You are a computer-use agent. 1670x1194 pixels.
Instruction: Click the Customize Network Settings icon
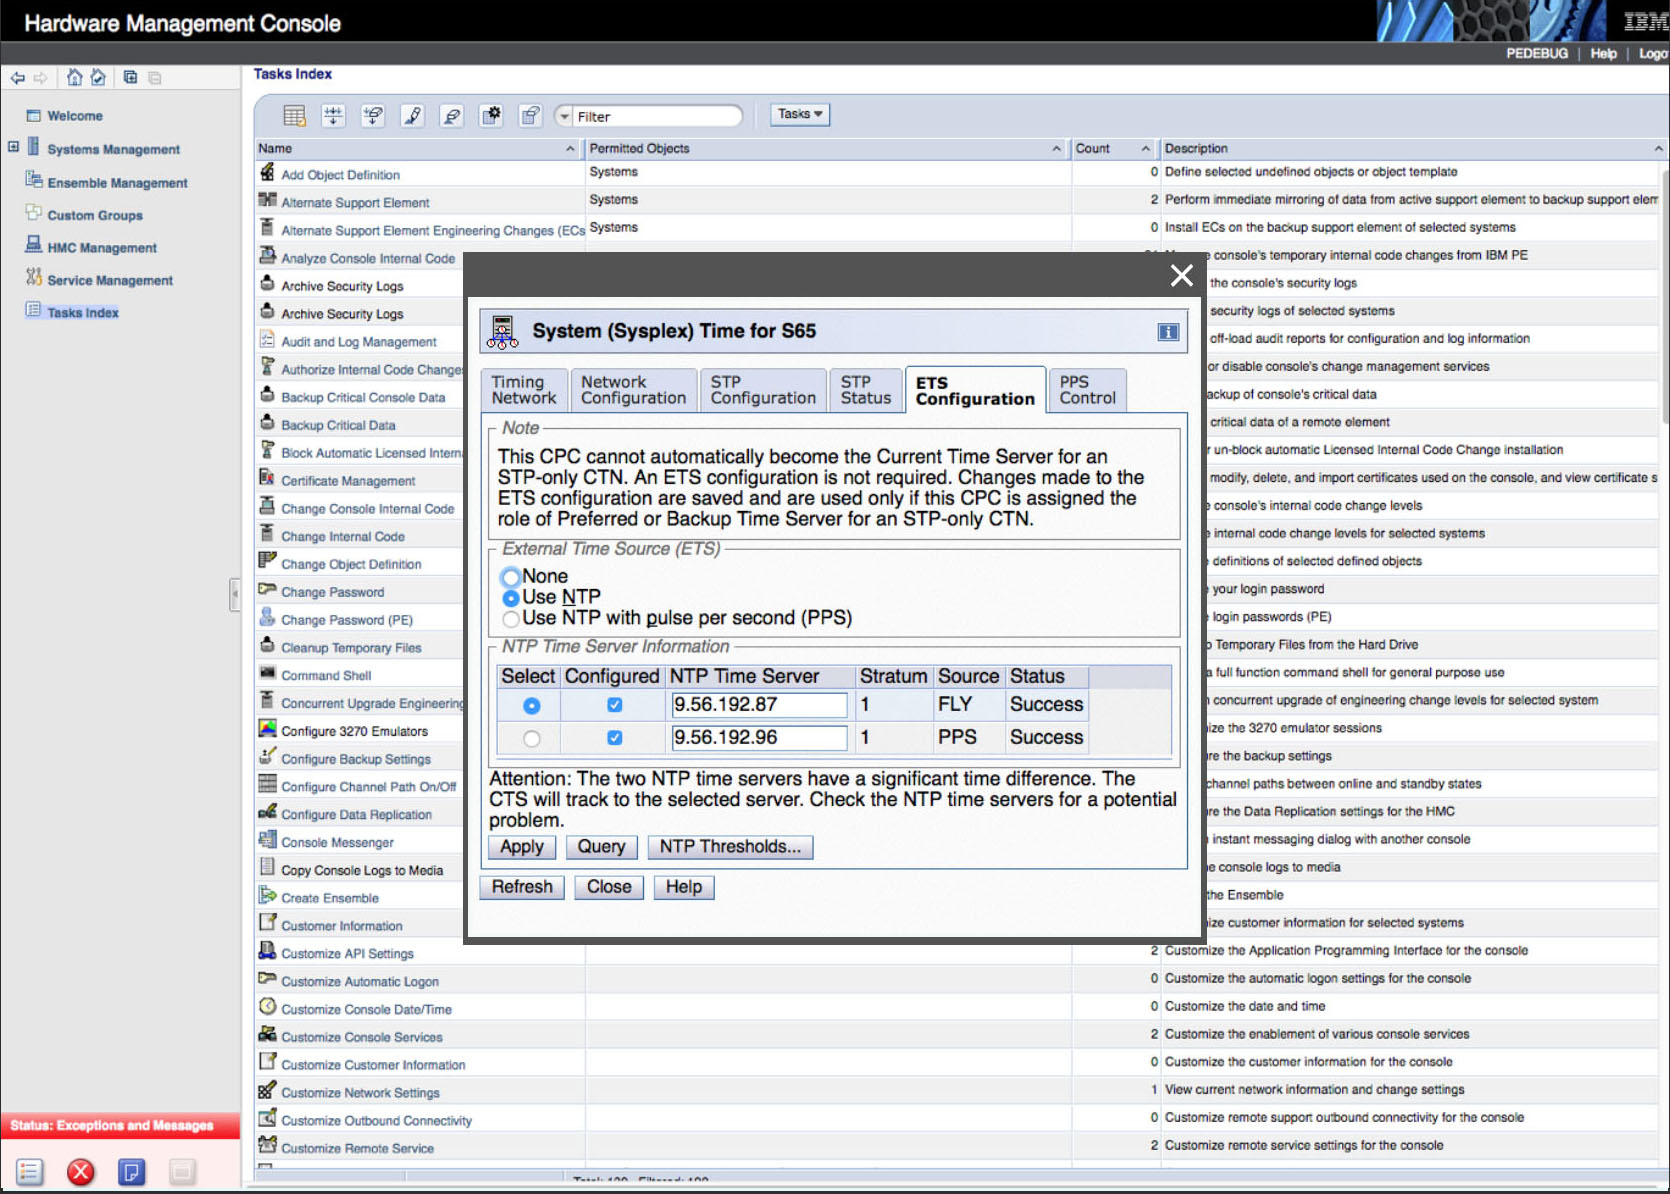pyautogui.click(x=267, y=1090)
